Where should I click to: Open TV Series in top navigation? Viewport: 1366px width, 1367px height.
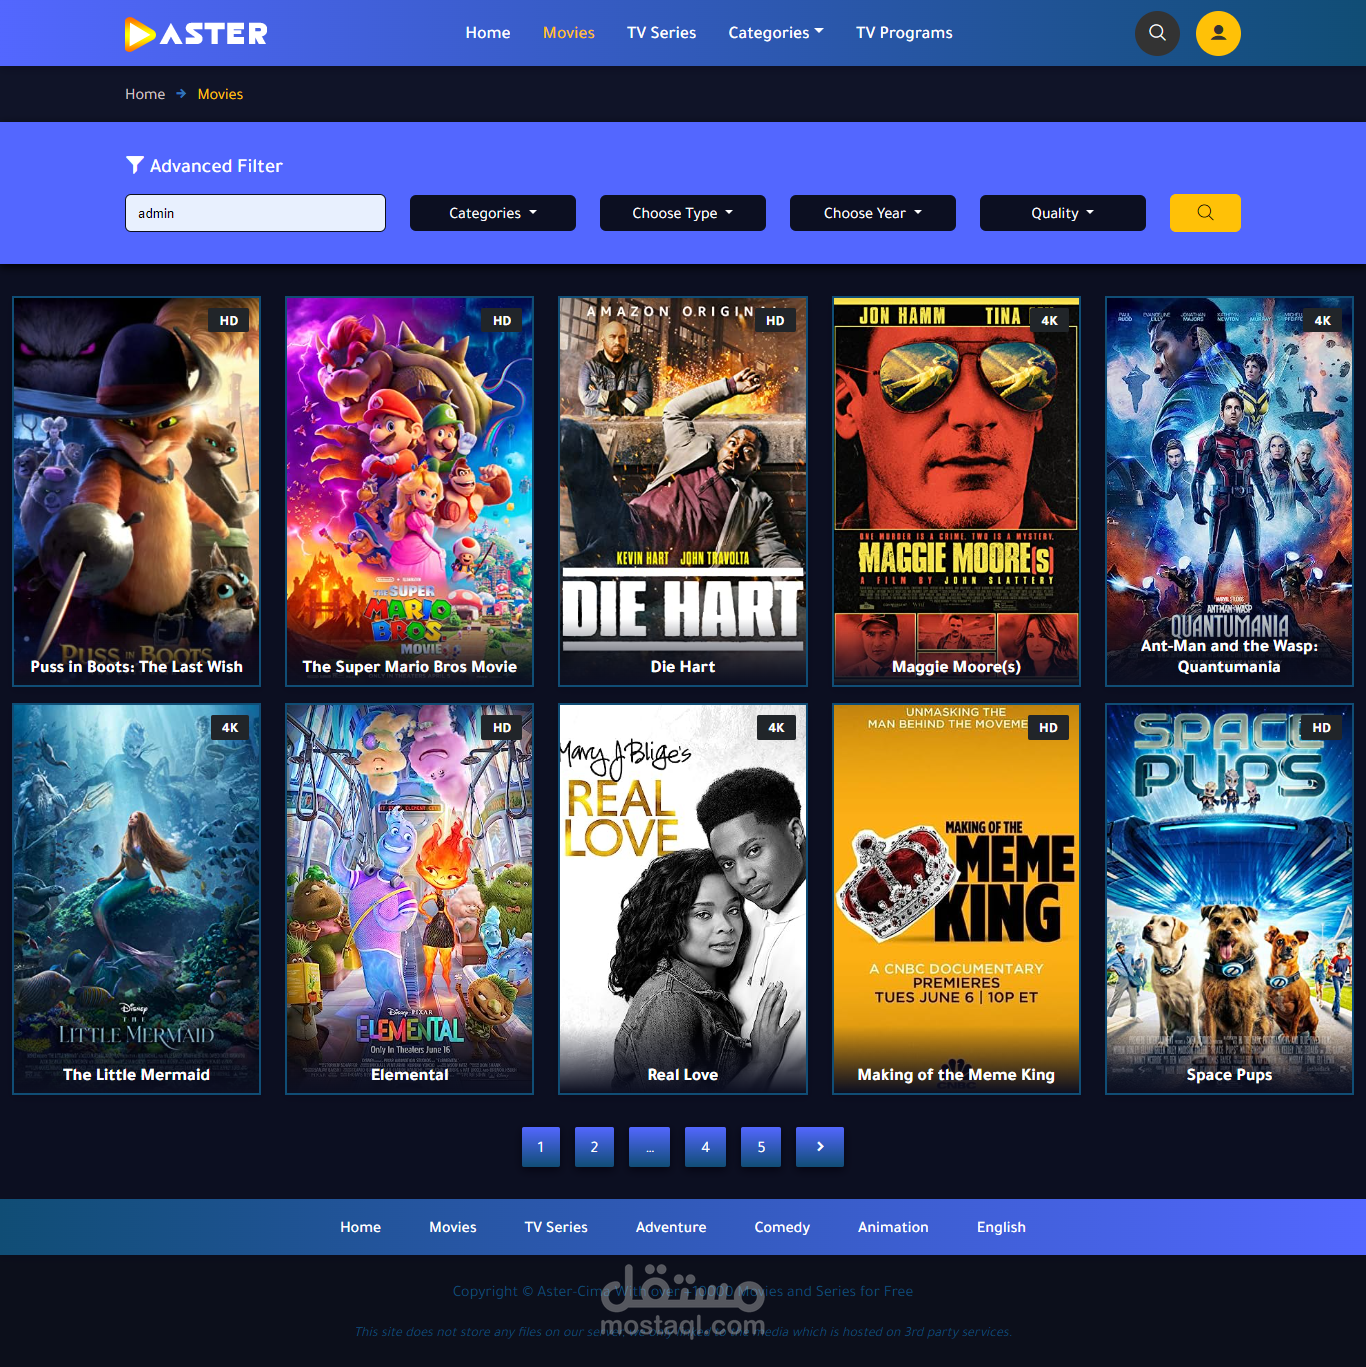pos(661,33)
